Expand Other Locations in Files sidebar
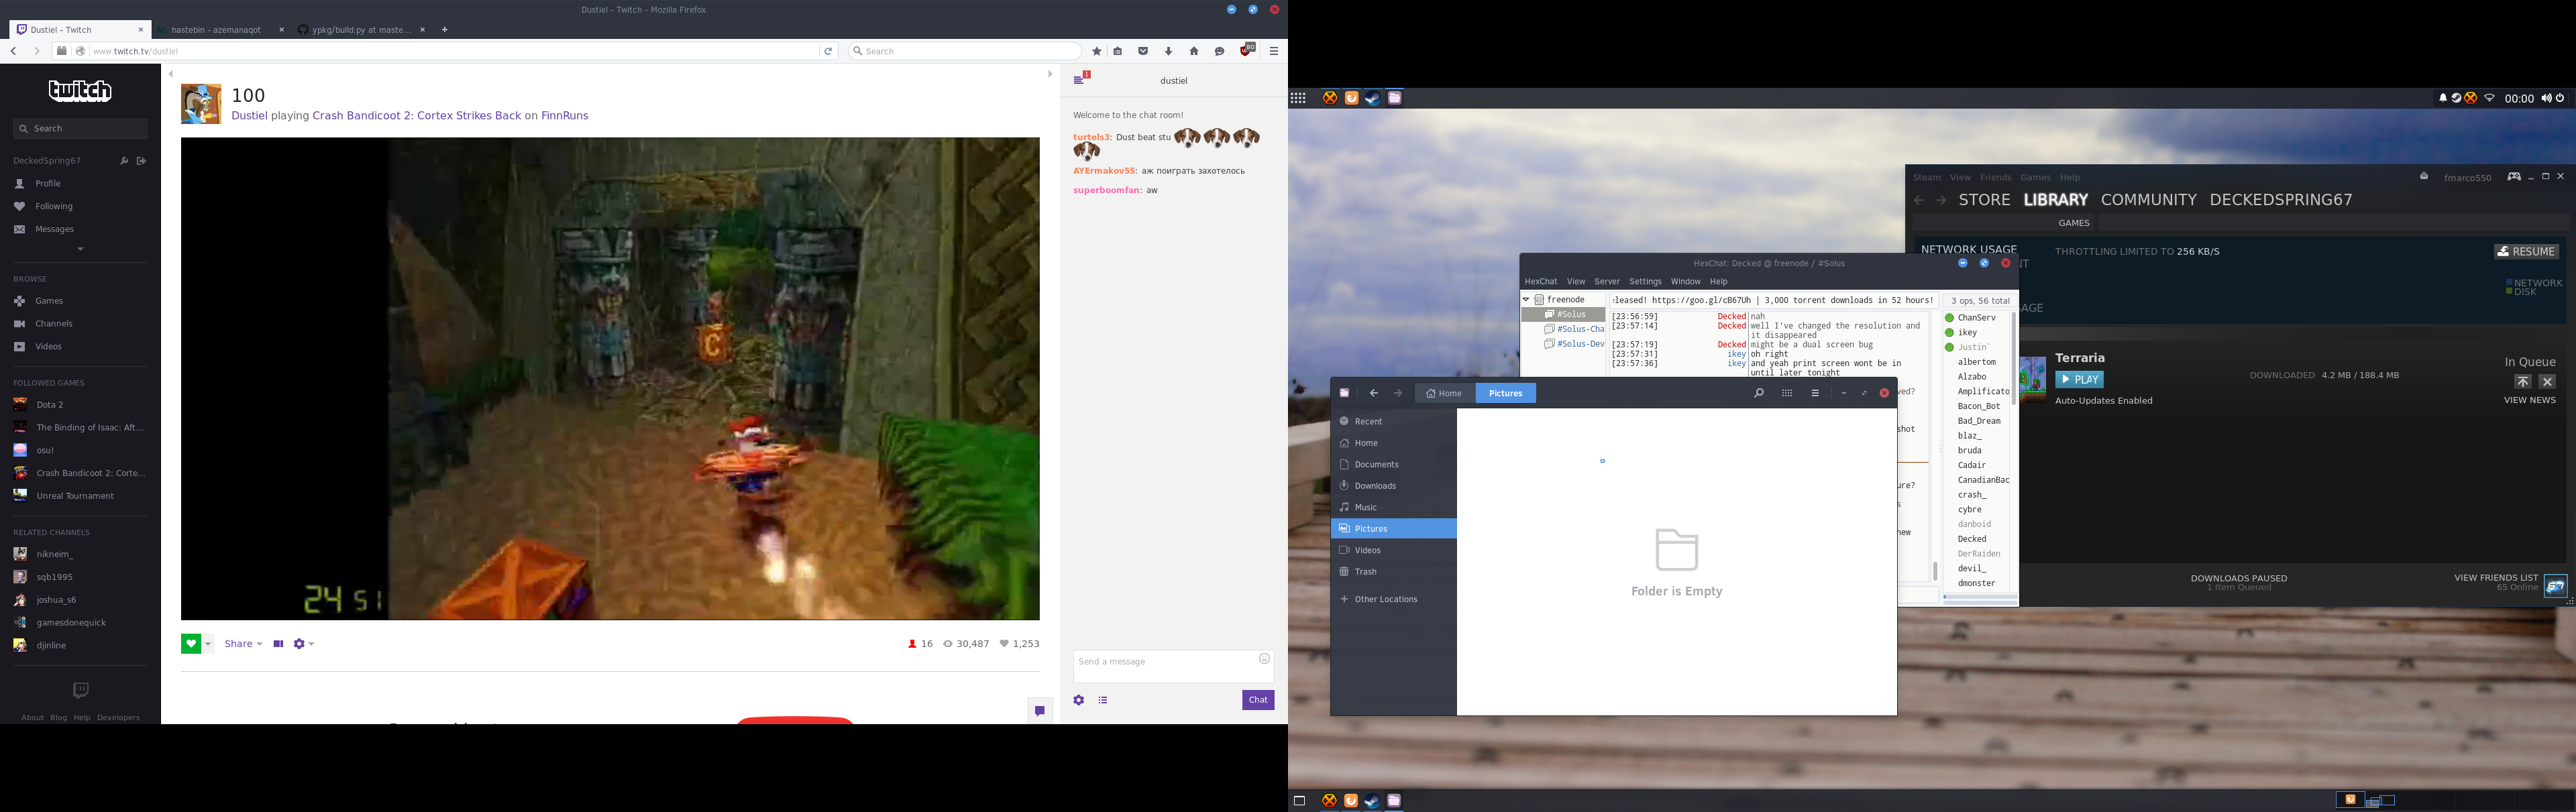 click(1394, 600)
